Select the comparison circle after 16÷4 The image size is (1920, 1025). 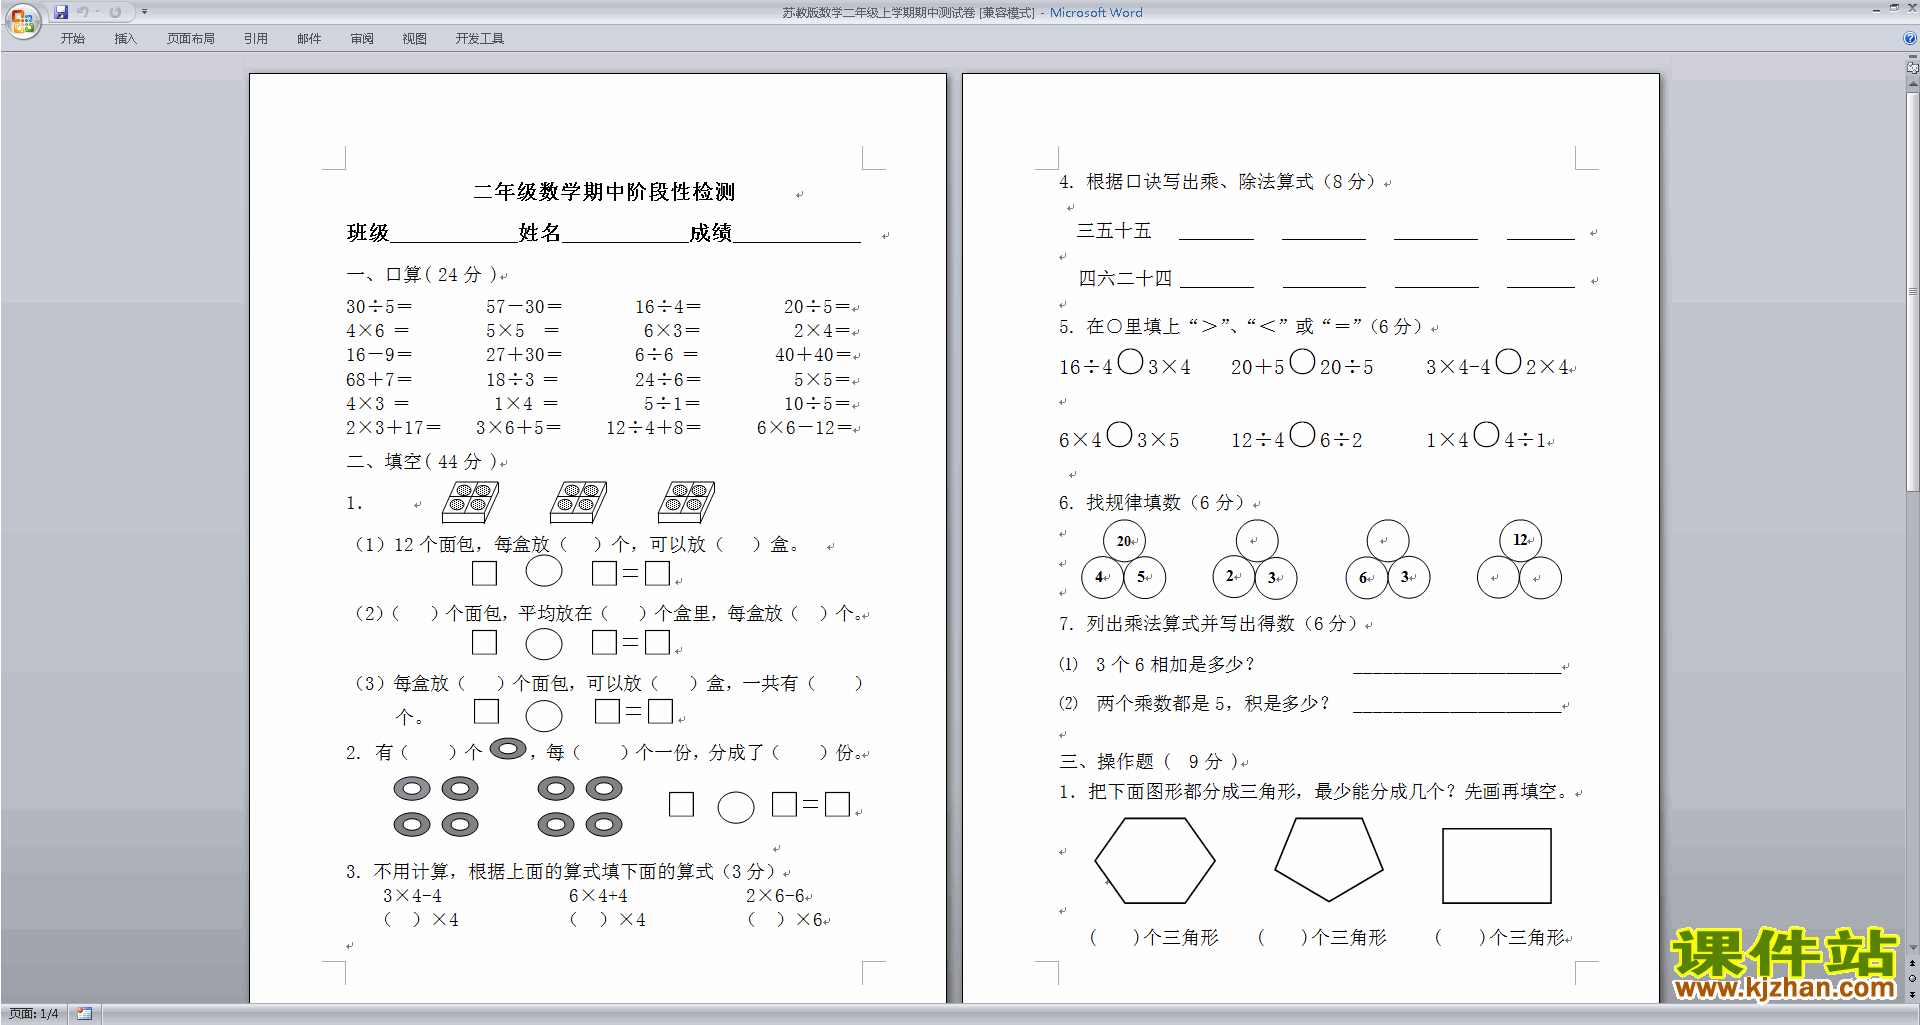coord(1130,361)
